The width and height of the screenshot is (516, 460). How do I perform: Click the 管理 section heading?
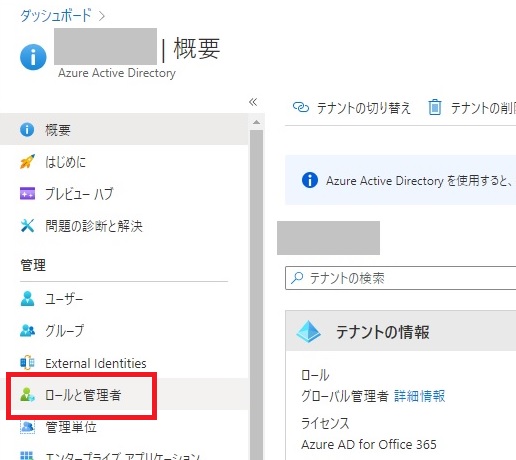33,265
